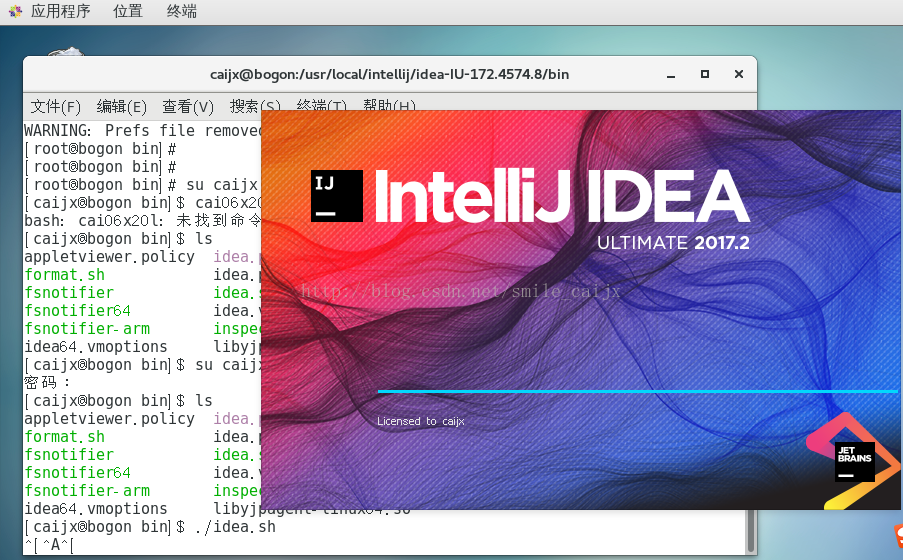Click the "bash: cai06x20l" error line

click(143, 221)
